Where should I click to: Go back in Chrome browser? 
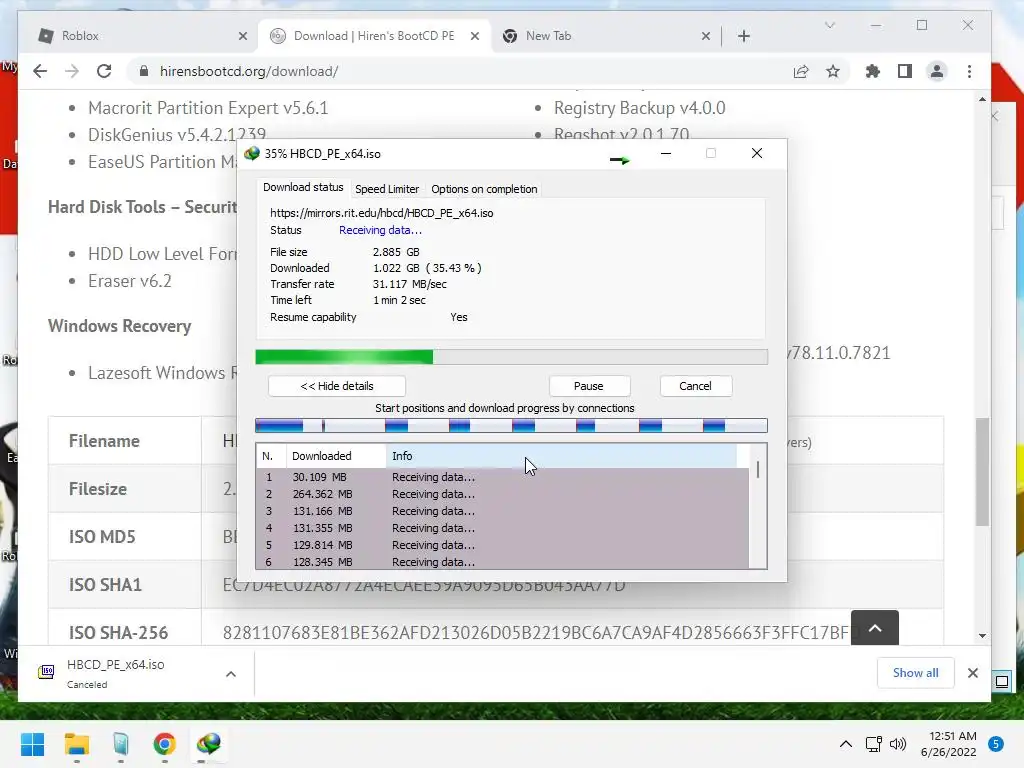click(40, 71)
